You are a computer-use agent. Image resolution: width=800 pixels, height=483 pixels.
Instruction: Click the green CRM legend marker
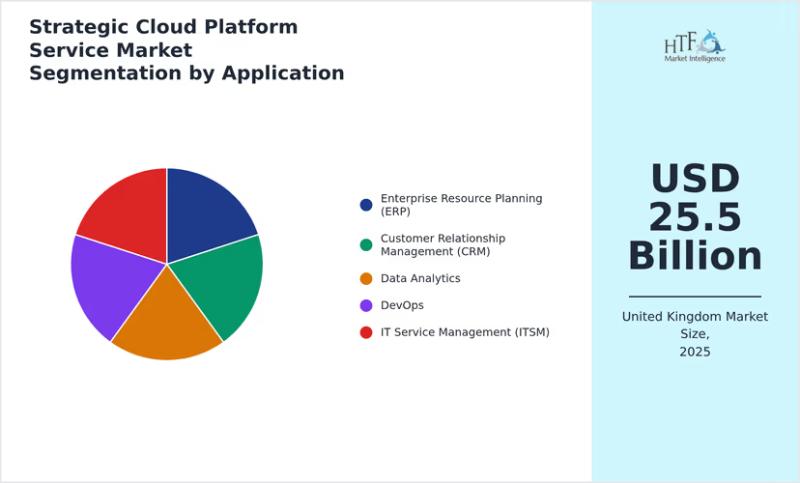click(366, 245)
